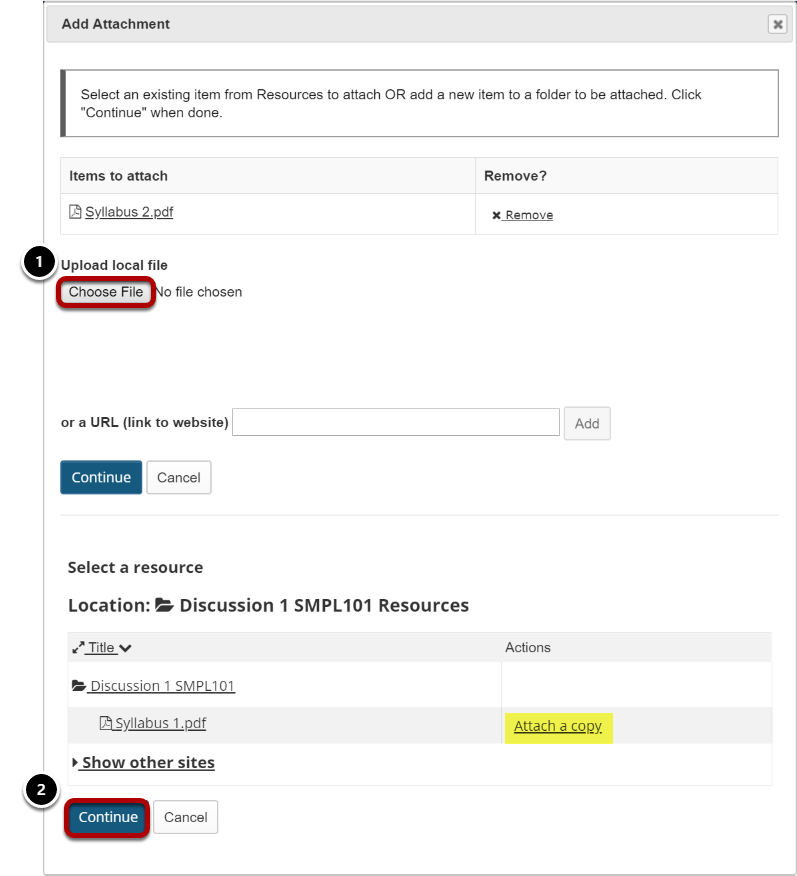The width and height of the screenshot is (797, 876).
Task: Toggle the Title sort chevron
Action: [125, 648]
